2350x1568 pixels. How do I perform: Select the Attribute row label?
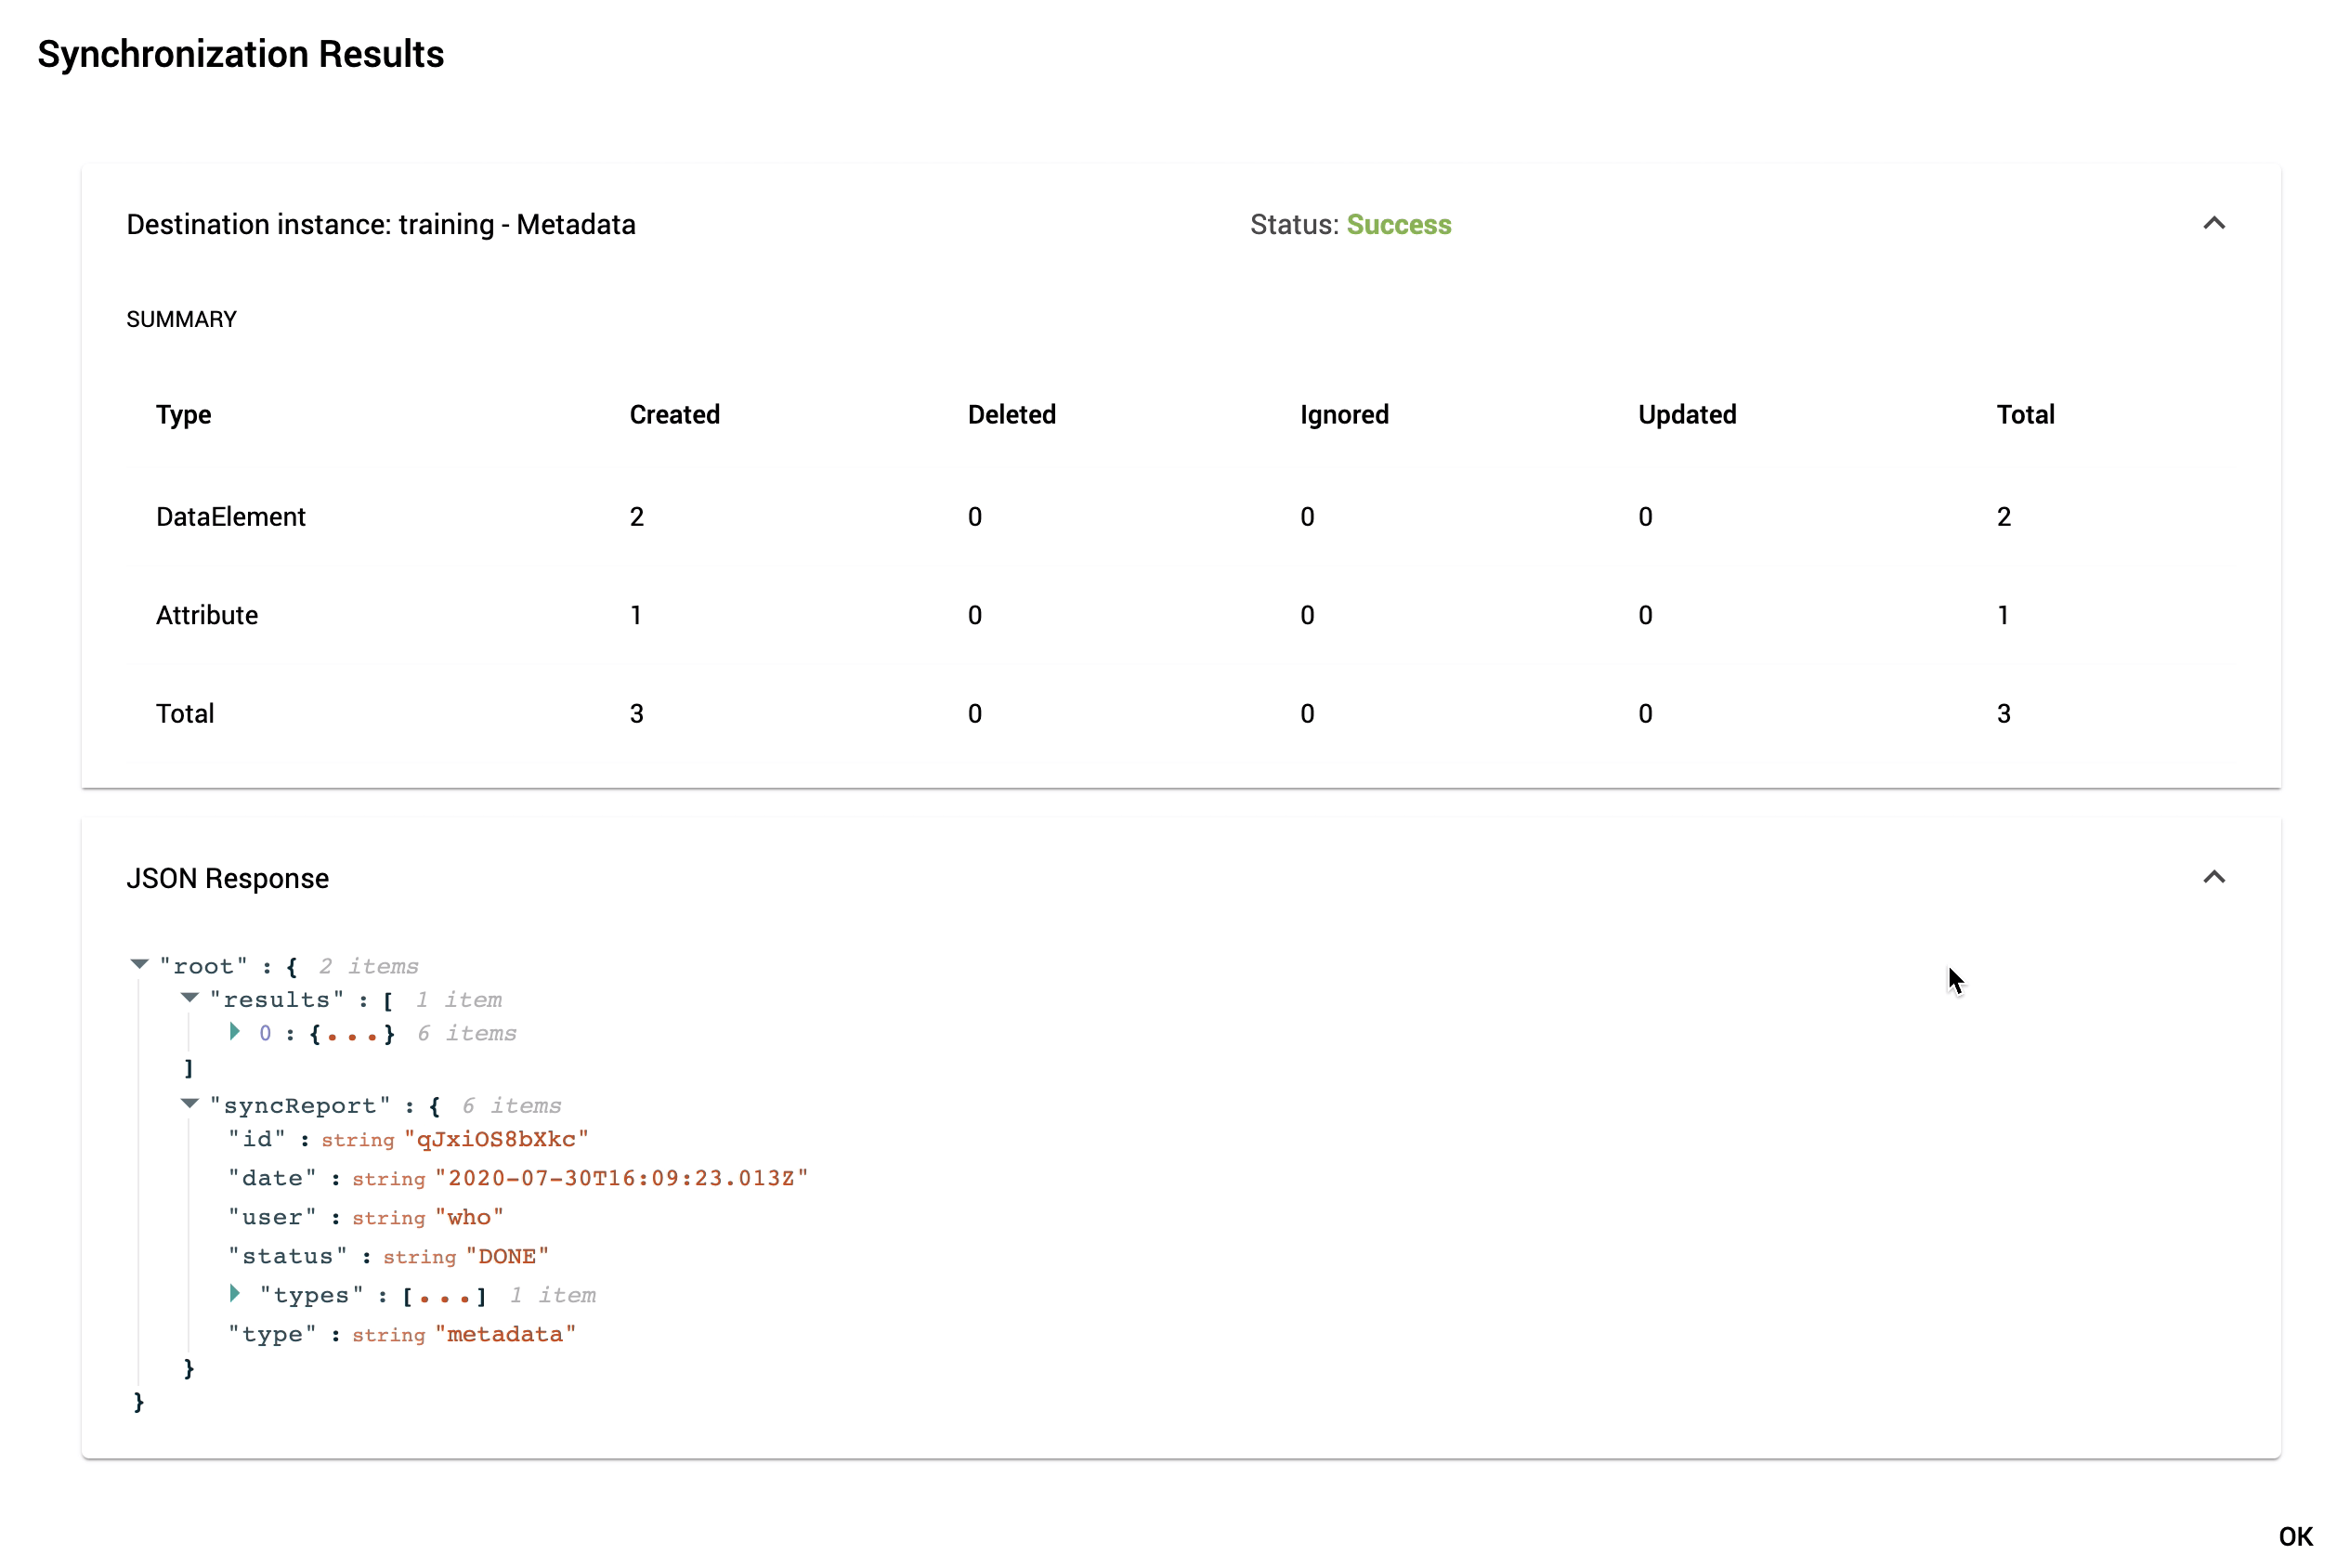coord(207,615)
